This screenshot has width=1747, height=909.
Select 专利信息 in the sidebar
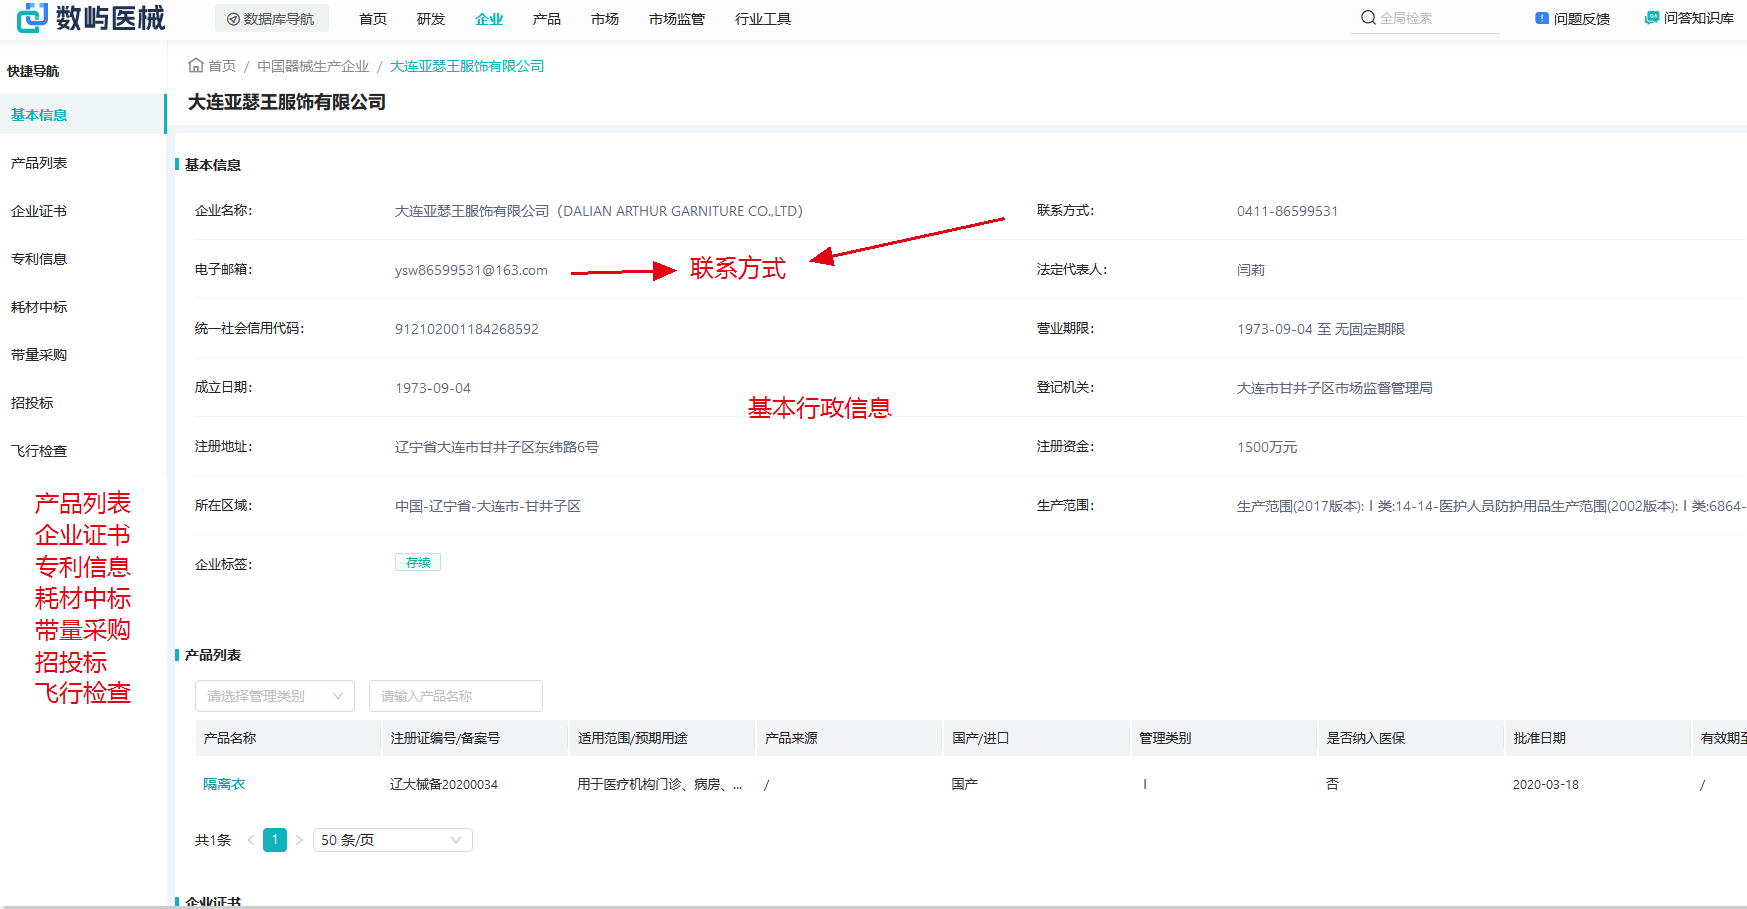[x=39, y=259]
